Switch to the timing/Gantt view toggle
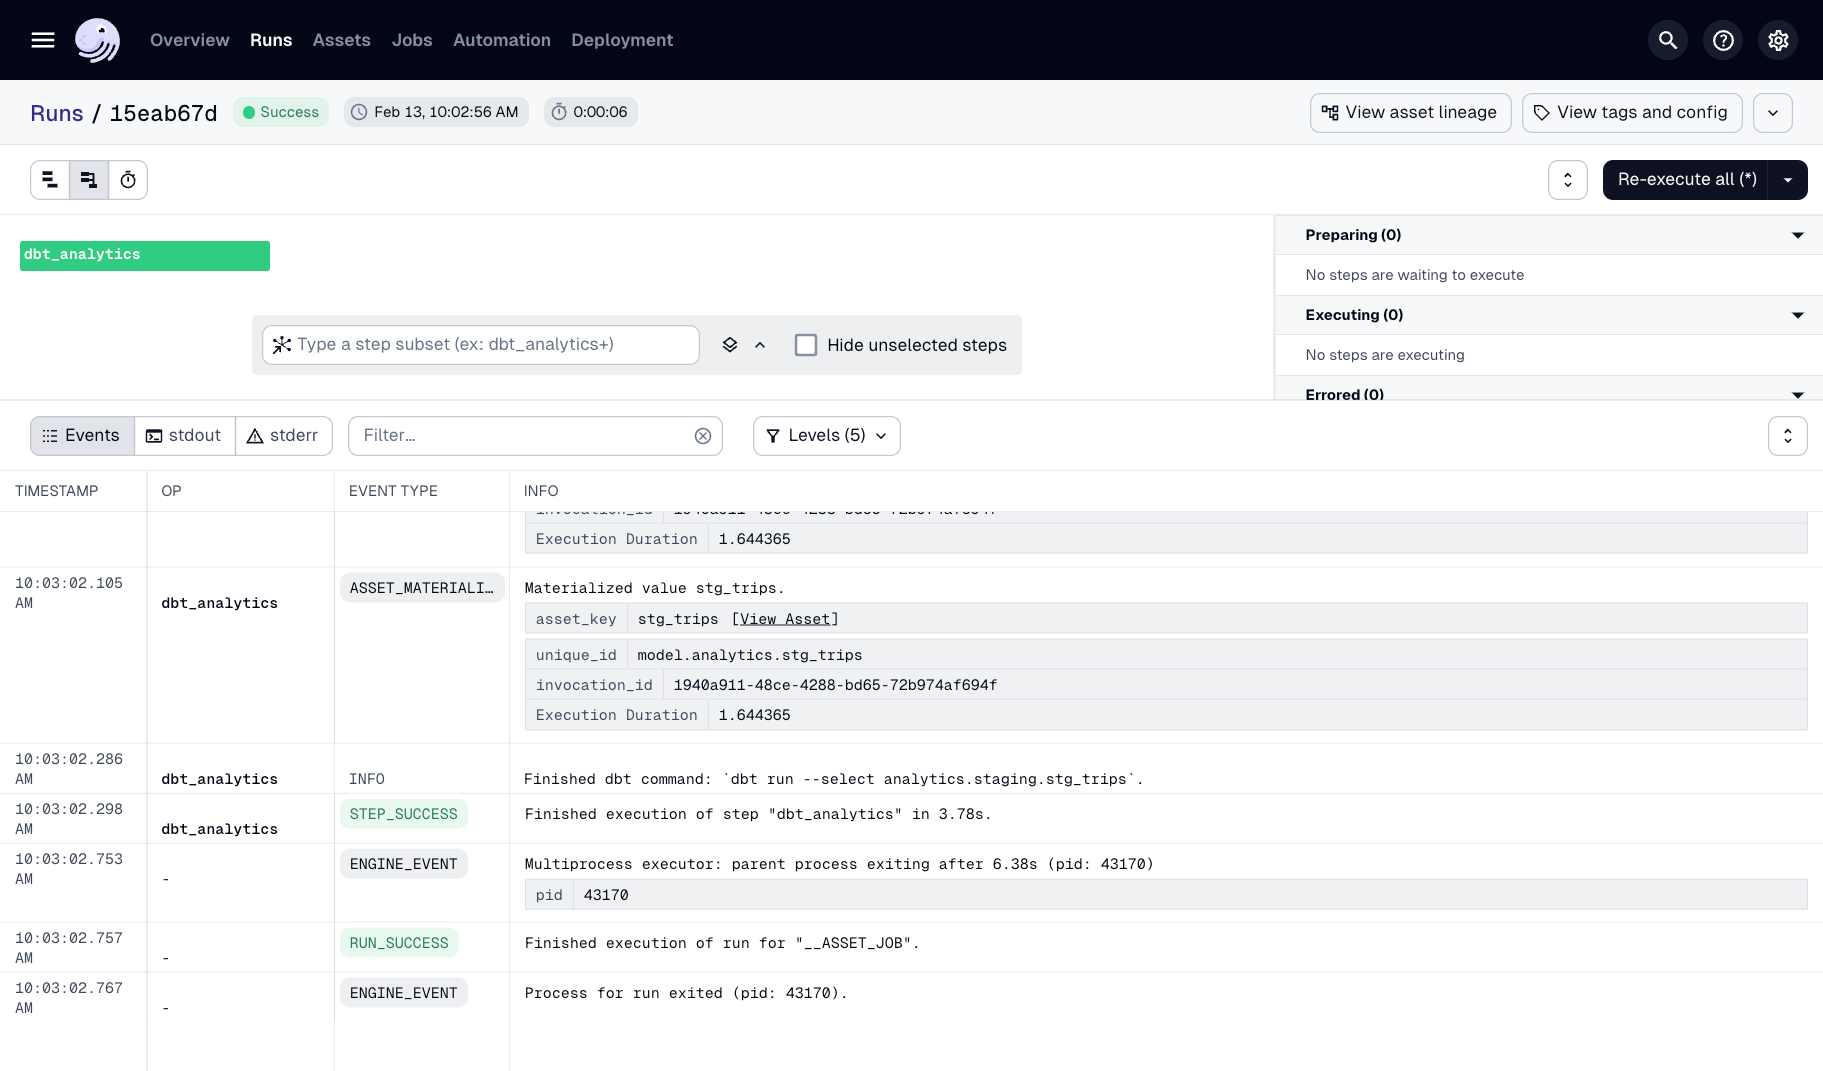The image size is (1823, 1071). click(128, 180)
